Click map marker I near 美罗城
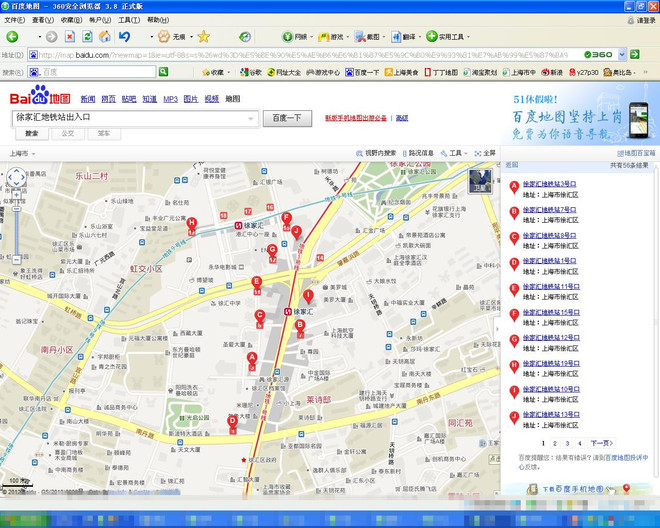The height and width of the screenshot is (528, 660). pyautogui.click(x=308, y=296)
